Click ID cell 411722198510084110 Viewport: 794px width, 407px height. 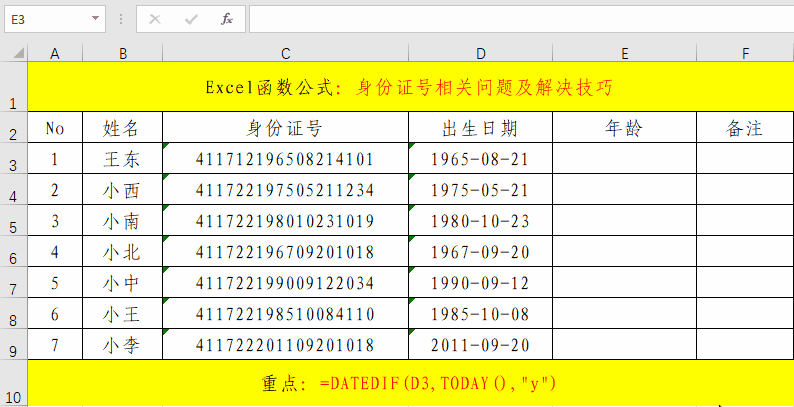(x=286, y=313)
